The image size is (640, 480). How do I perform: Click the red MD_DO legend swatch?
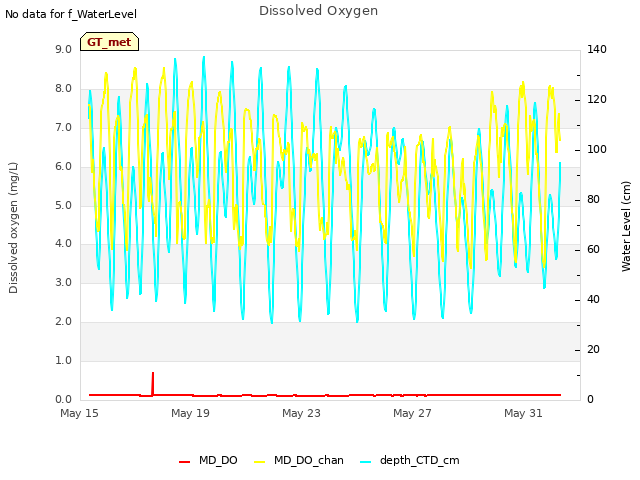(184, 462)
